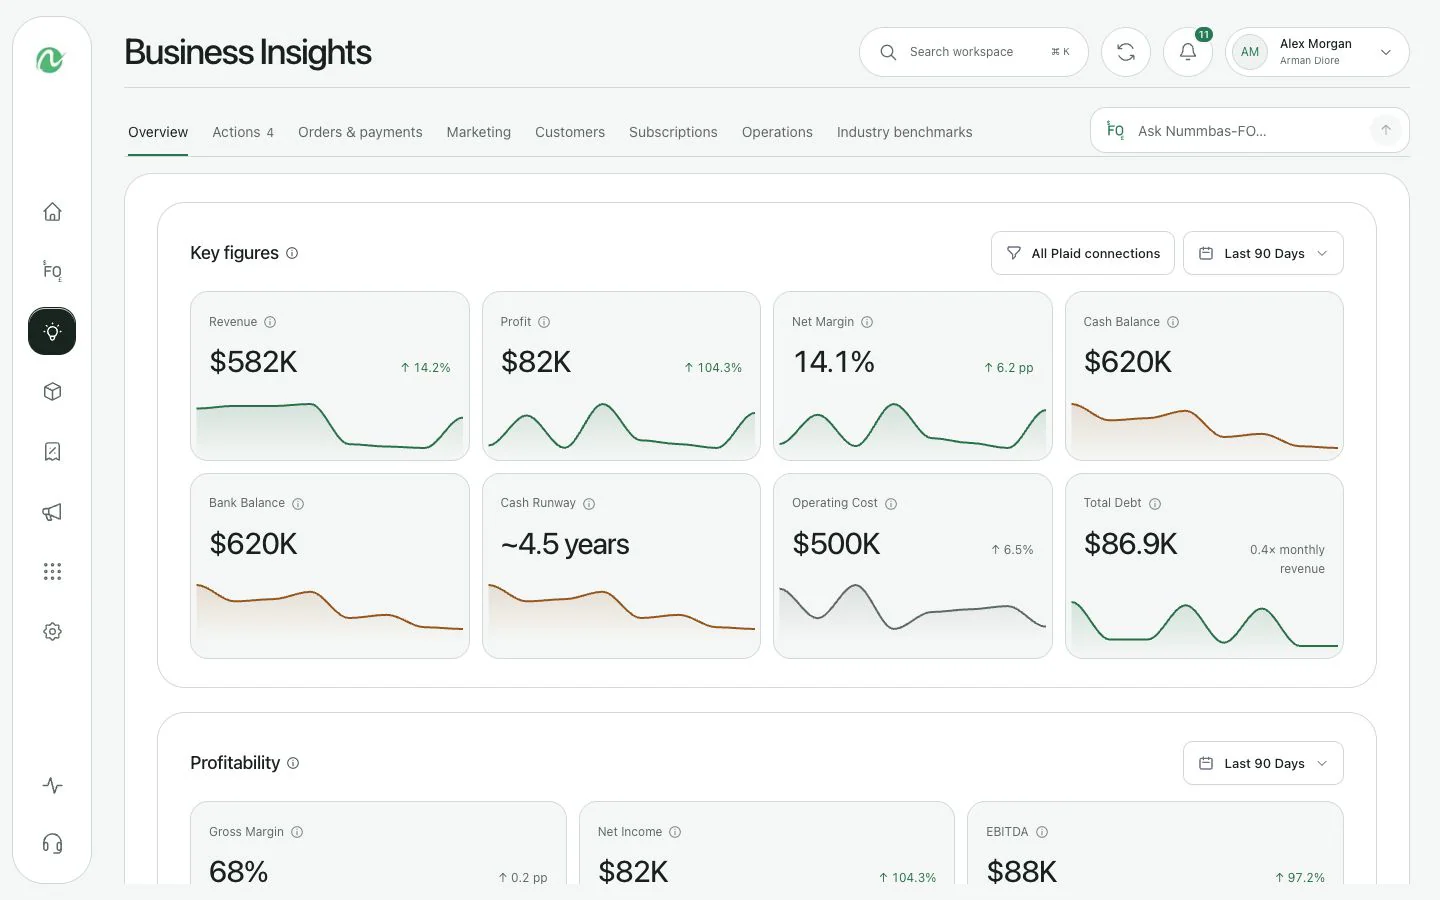Click the green leaf logo in sidebar
1440x900 pixels.
[50, 60]
